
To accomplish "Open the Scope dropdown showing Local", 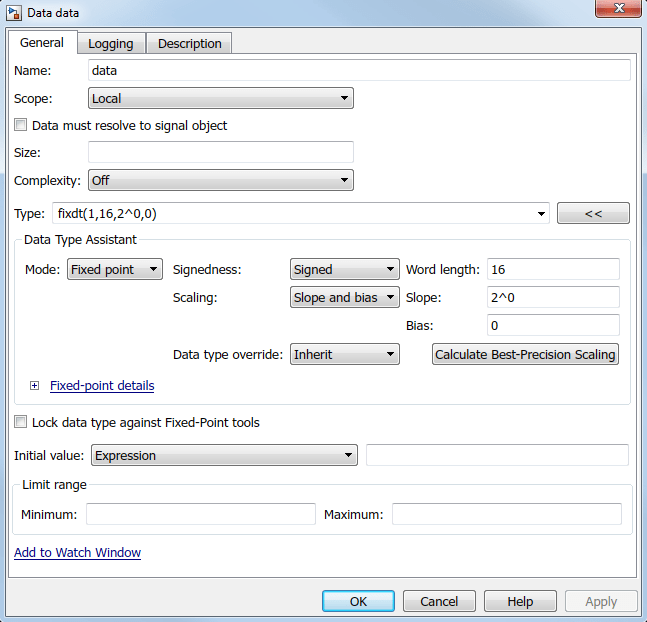I will click(x=221, y=98).
